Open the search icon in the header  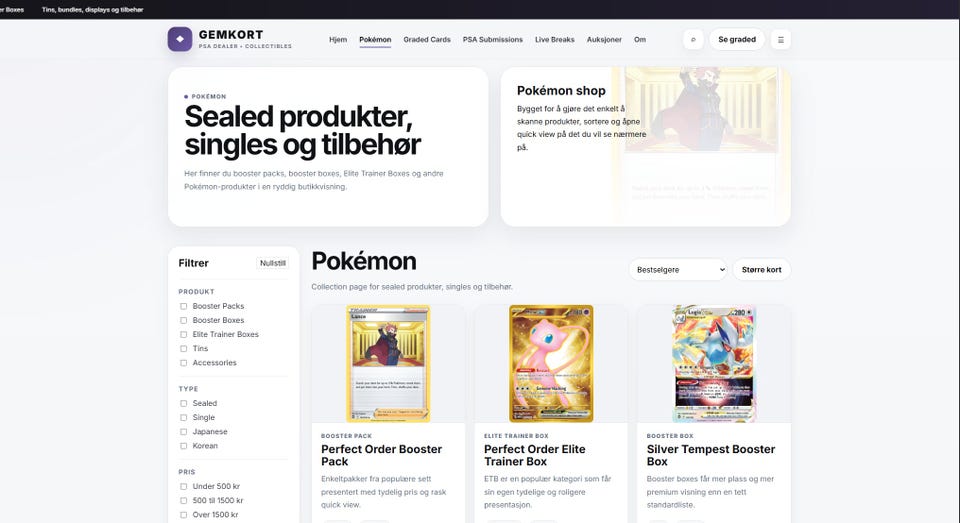tap(693, 40)
